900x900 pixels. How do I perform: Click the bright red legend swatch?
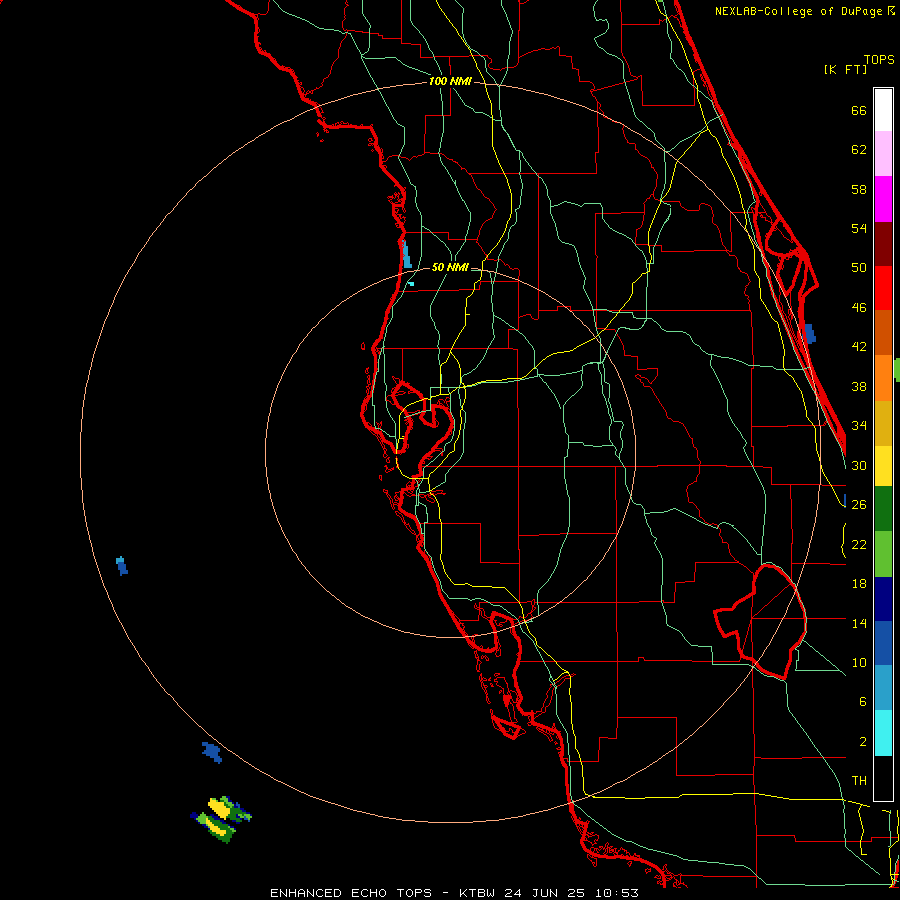pos(883,288)
